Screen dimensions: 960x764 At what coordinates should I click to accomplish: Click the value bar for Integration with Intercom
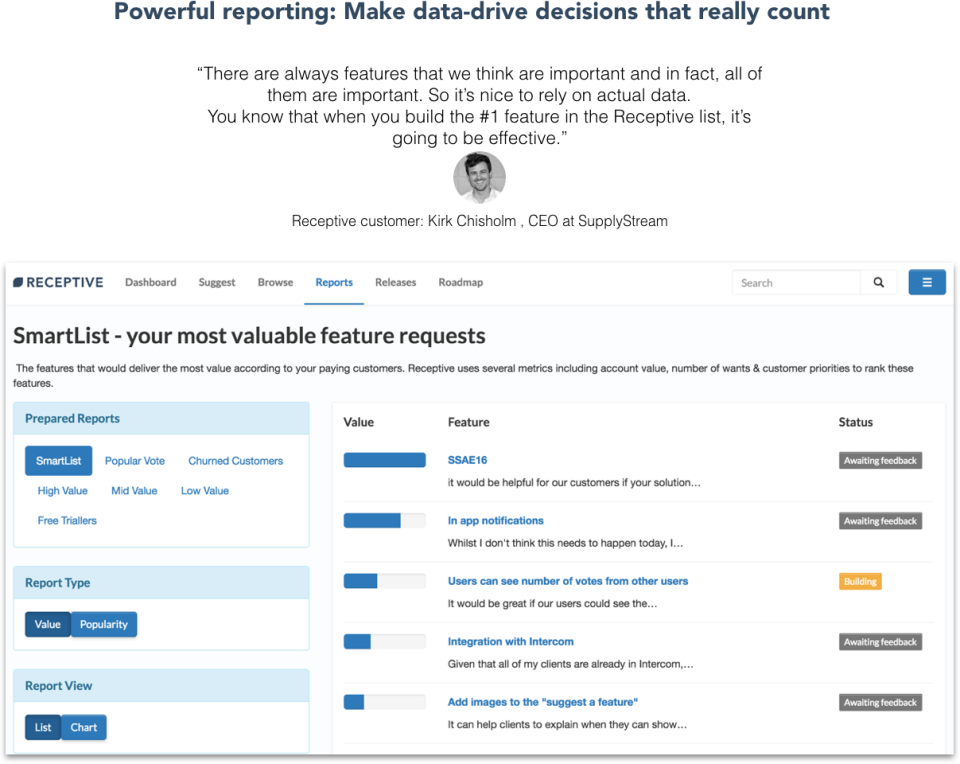point(384,642)
